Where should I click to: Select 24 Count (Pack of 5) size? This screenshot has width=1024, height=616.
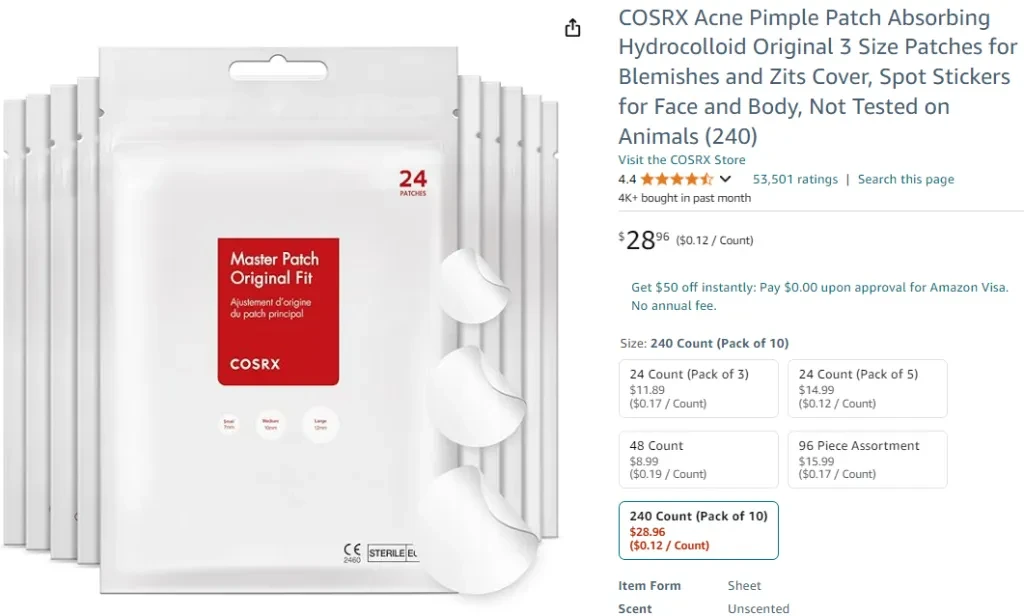click(867, 388)
